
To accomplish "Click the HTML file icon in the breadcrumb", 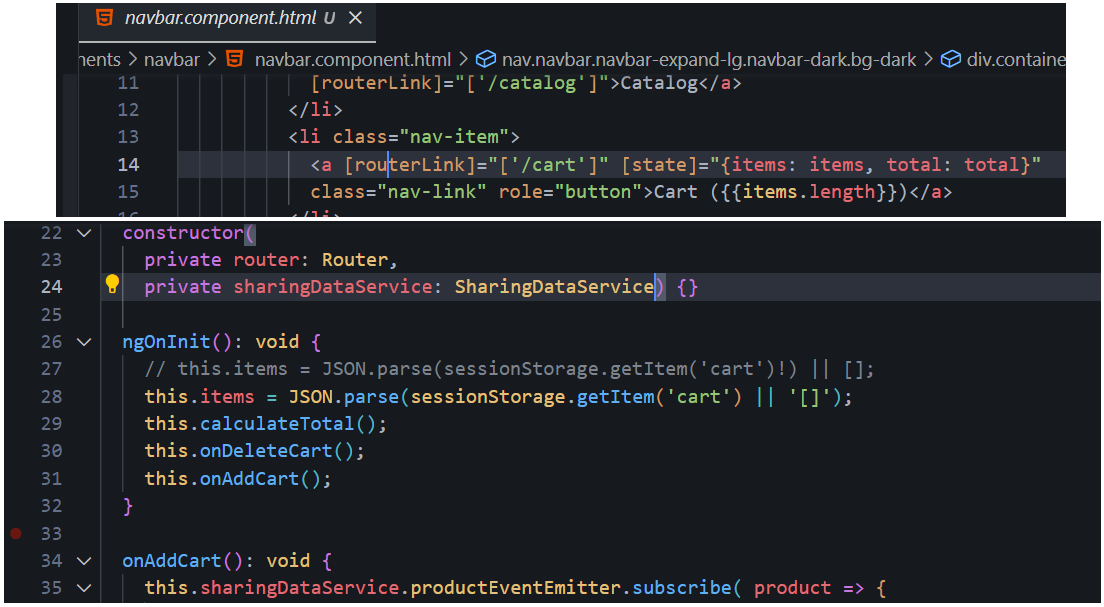I will (234, 59).
